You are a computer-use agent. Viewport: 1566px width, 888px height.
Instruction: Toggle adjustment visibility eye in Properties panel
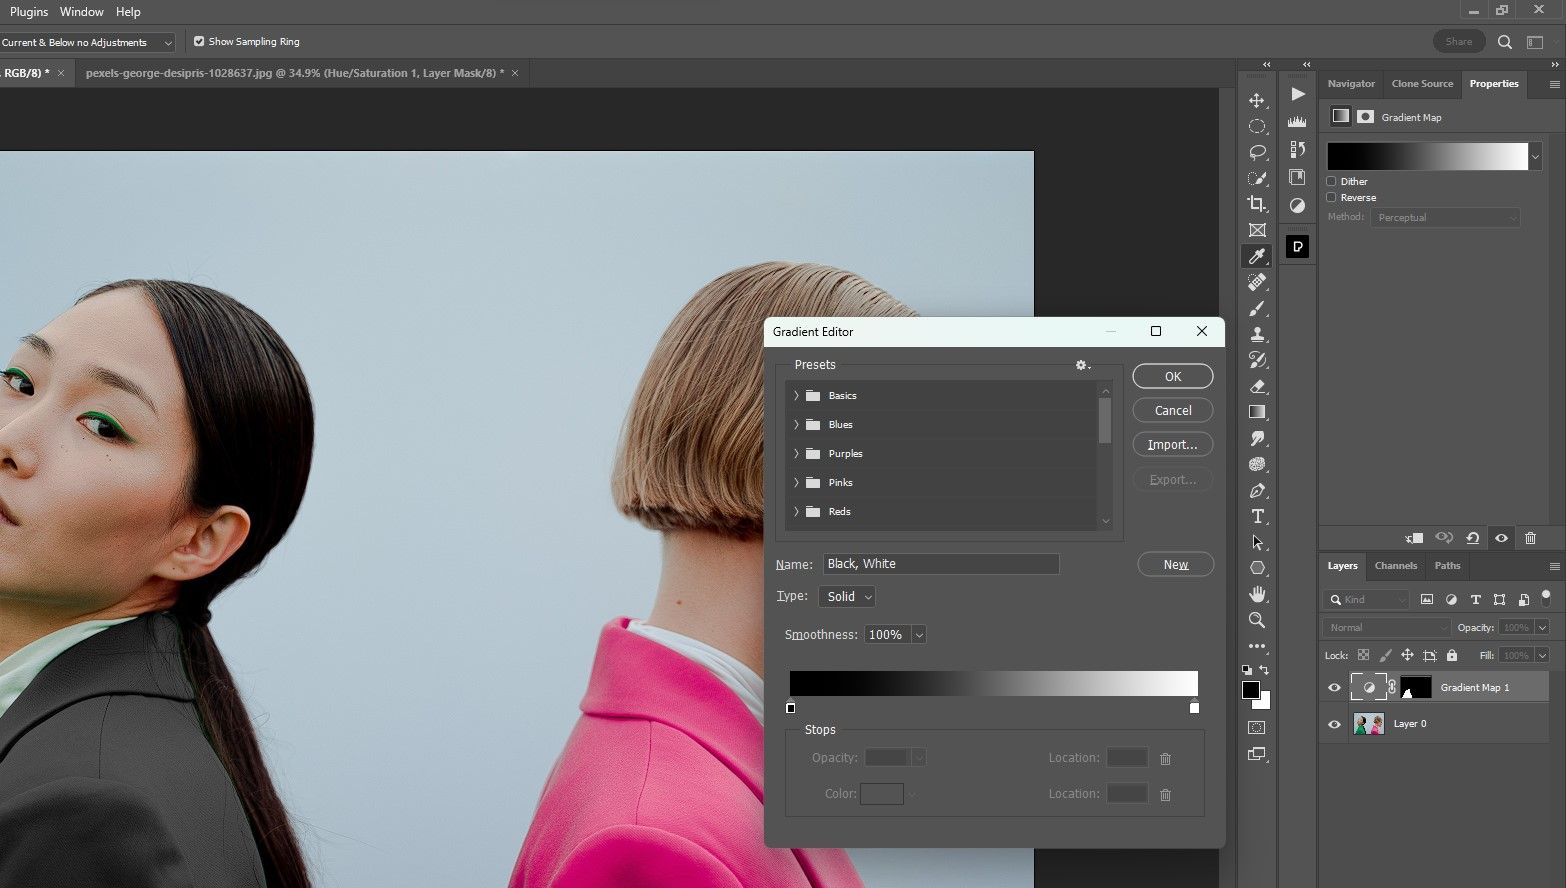pyautogui.click(x=1501, y=538)
